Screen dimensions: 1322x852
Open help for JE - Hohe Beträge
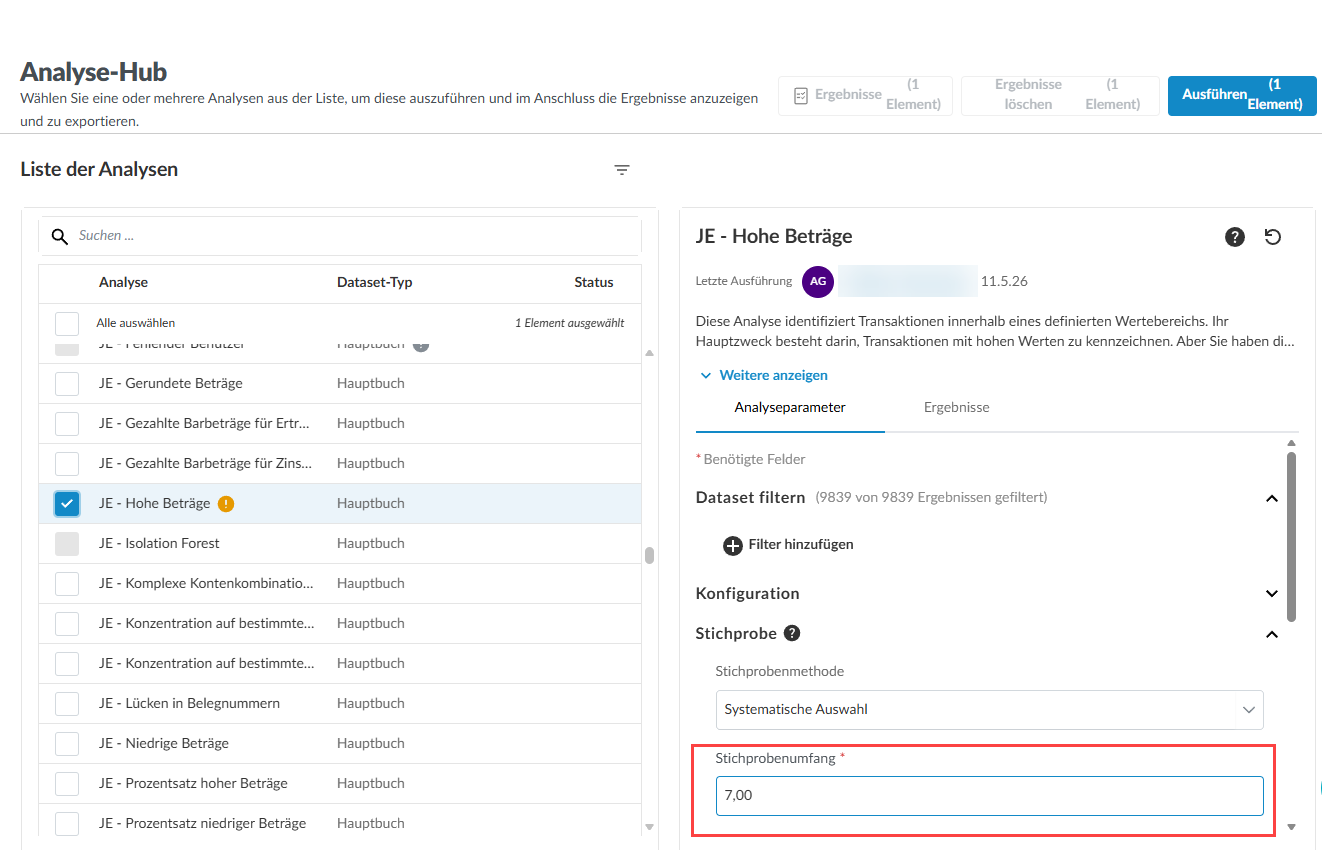(x=1235, y=237)
